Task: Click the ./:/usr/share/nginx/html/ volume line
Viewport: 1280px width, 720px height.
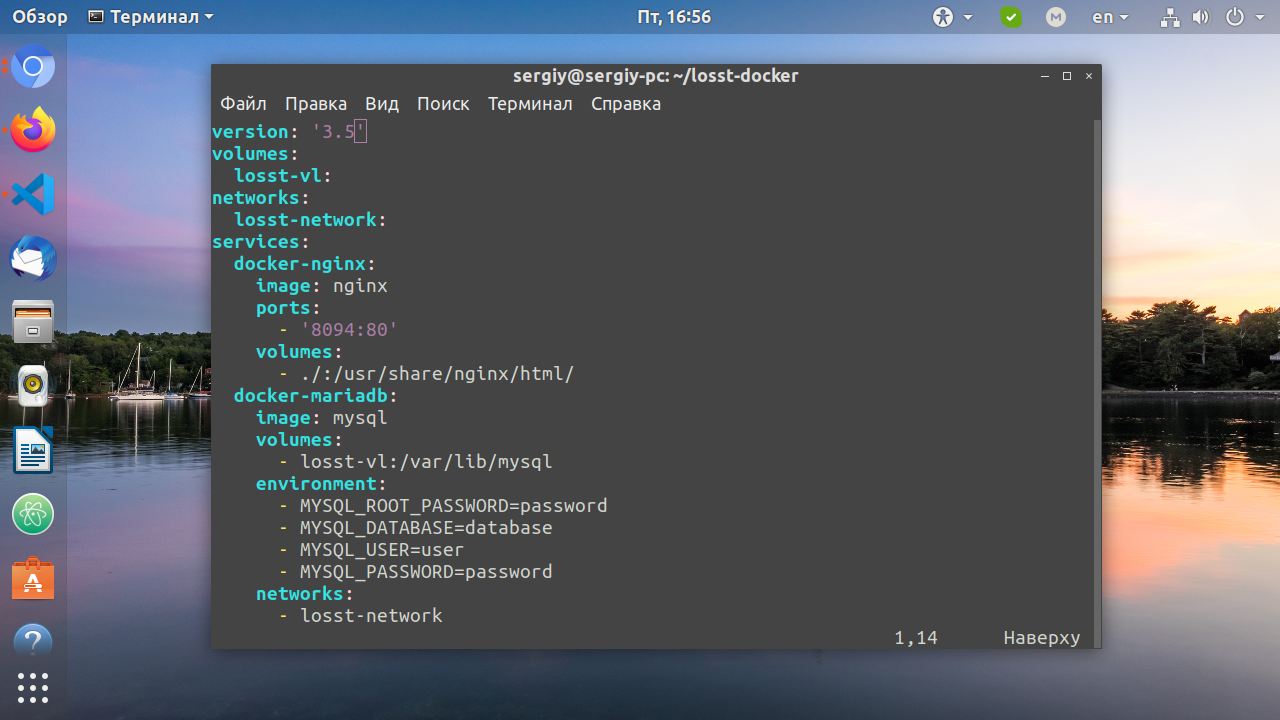Action: (x=426, y=374)
